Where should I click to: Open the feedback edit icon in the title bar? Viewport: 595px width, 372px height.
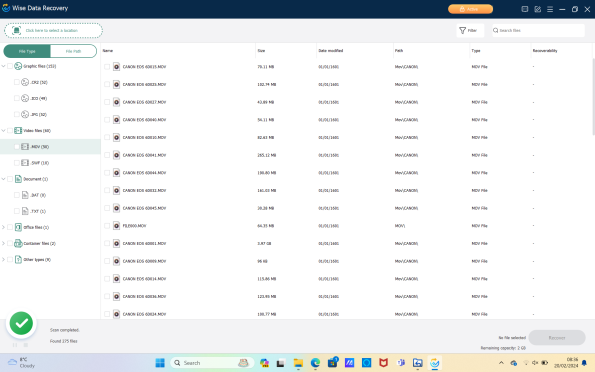[x=538, y=9]
